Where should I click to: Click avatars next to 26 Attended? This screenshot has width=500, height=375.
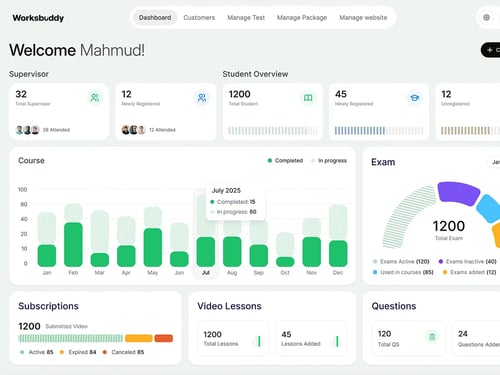[28, 130]
